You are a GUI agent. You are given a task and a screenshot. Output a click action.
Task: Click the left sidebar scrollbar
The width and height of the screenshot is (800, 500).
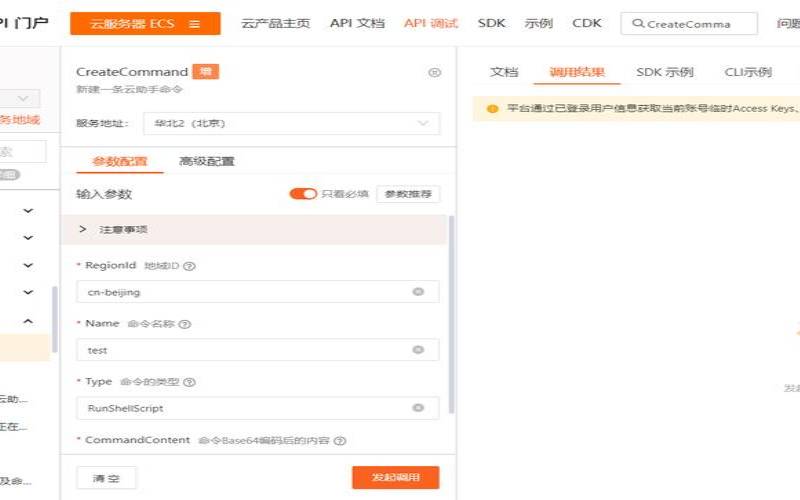(x=55, y=319)
